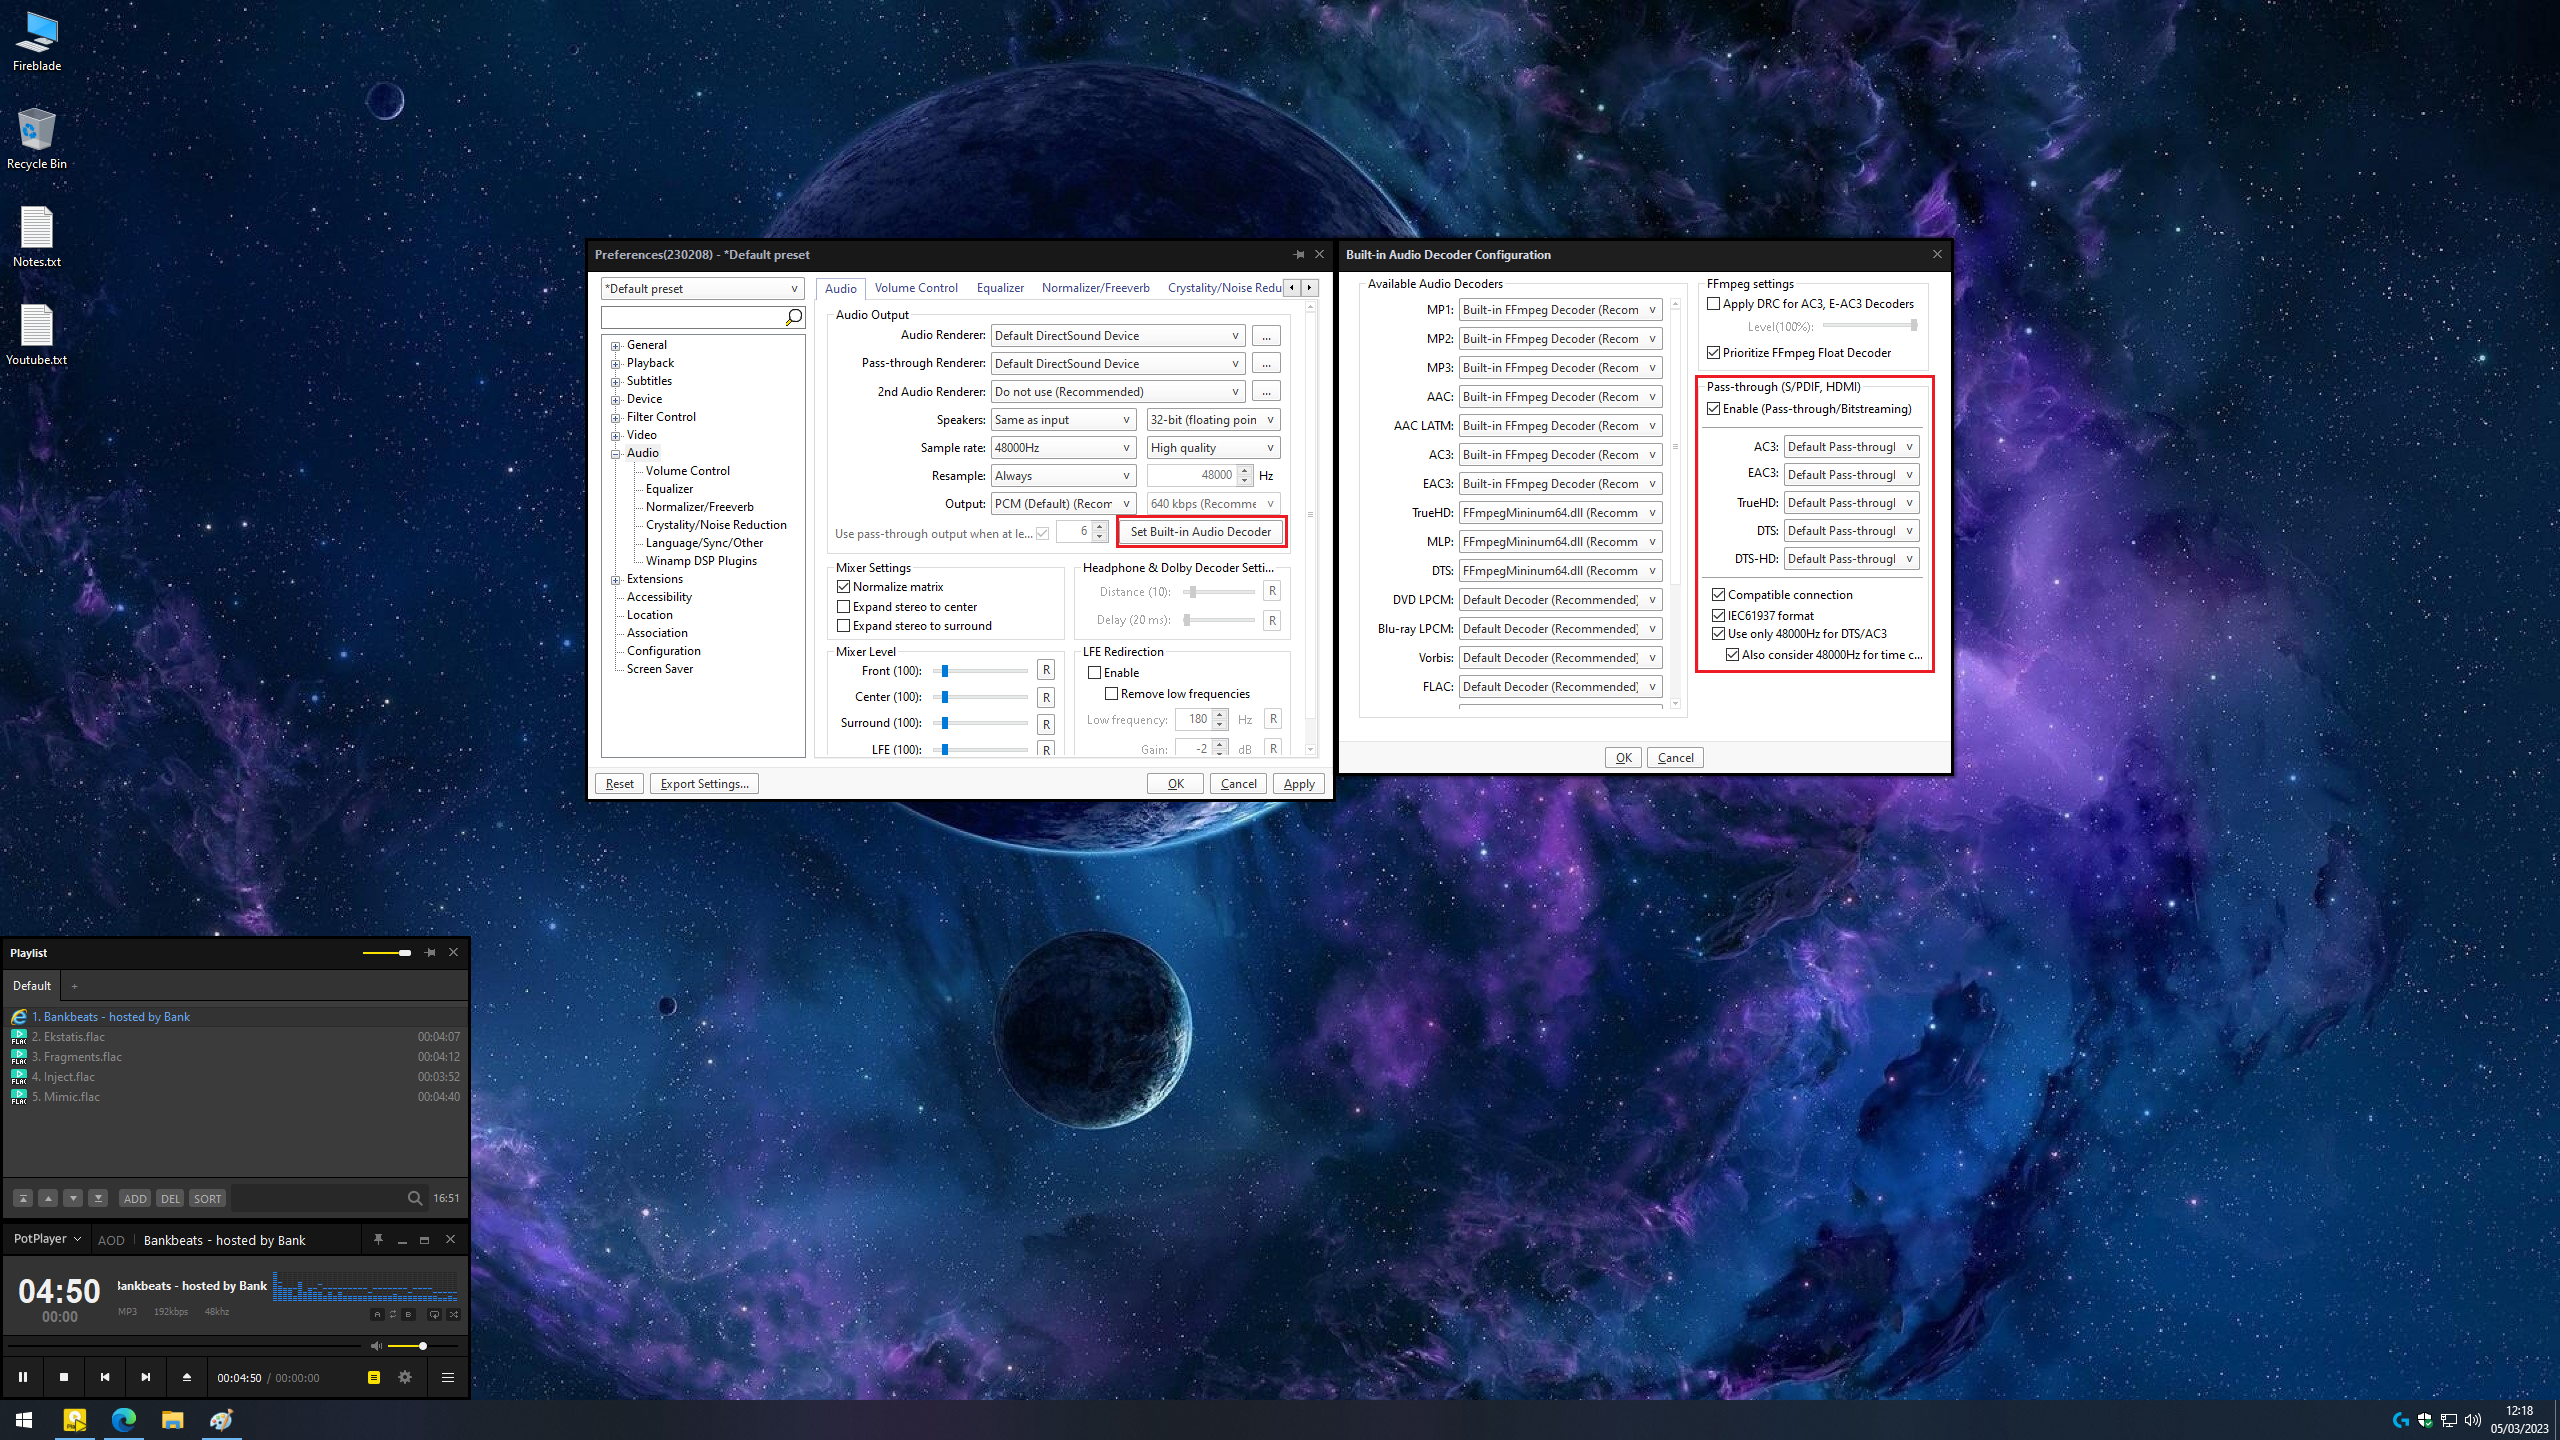Toggle Compatible connection checkbox
2560x1440 pixels.
(x=1718, y=595)
